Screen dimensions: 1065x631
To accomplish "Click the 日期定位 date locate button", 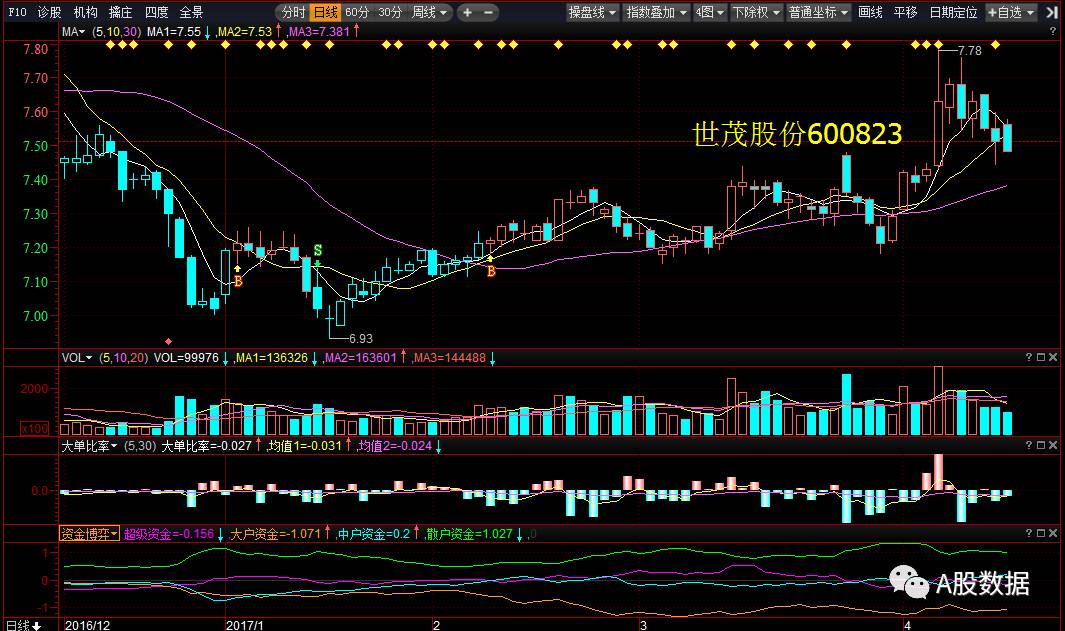I will [953, 12].
